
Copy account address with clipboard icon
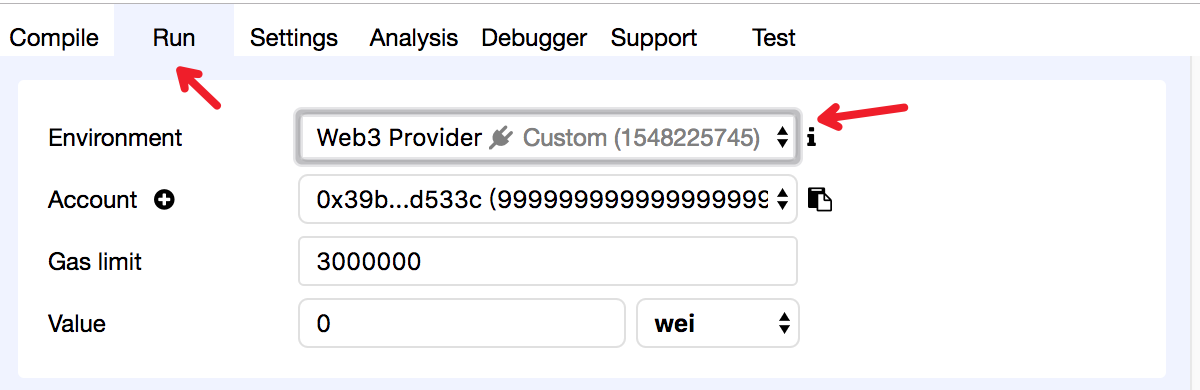[x=820, y=200]
